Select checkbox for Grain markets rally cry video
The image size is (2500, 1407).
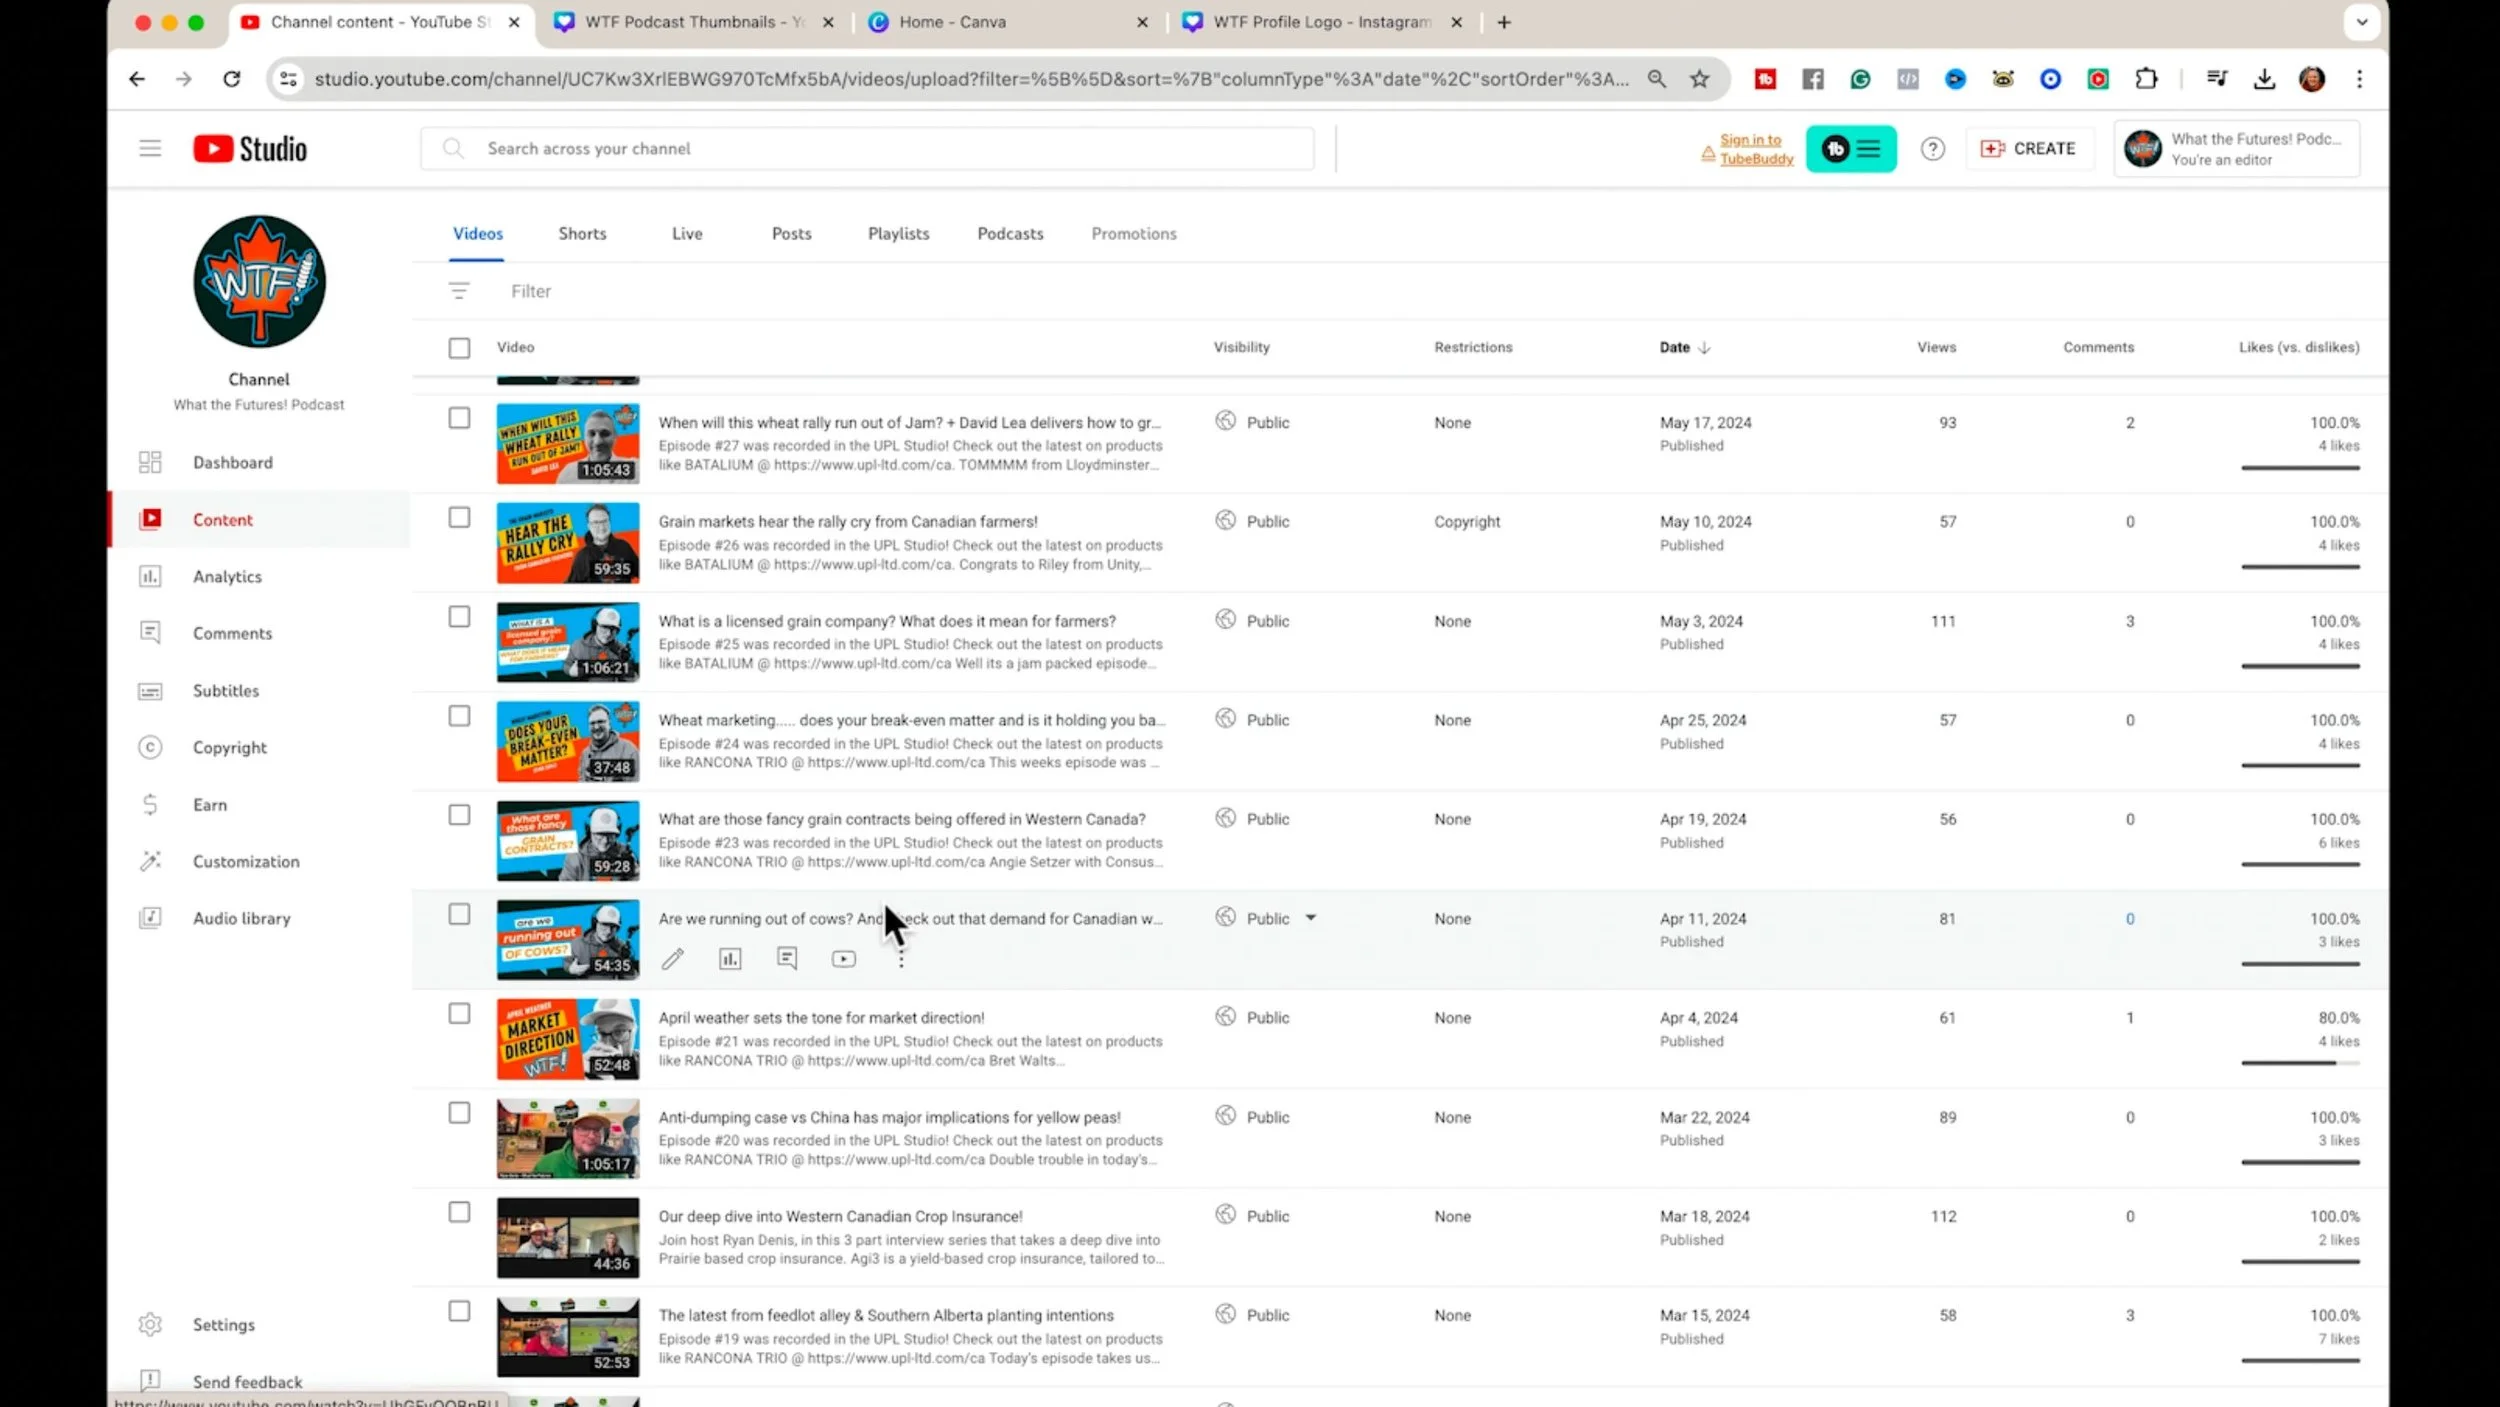coord(459,517)
